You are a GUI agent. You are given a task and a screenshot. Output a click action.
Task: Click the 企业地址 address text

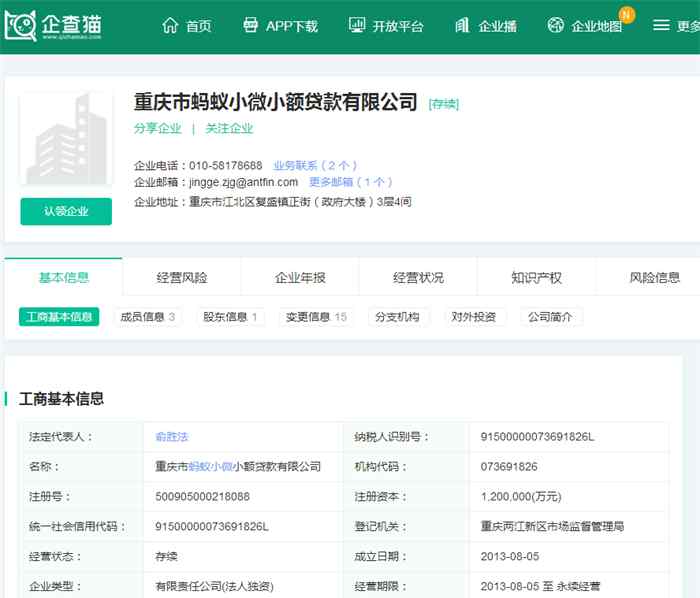[x=300, y=202]
